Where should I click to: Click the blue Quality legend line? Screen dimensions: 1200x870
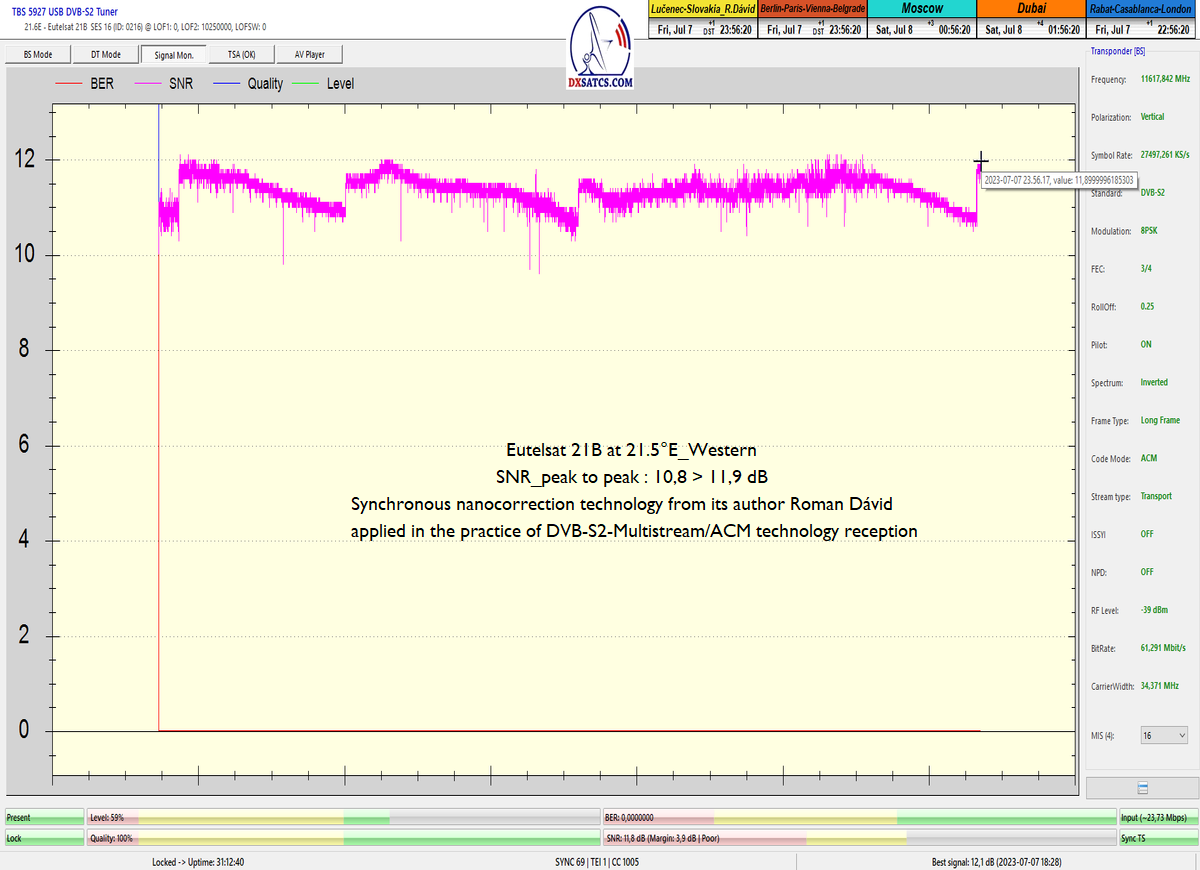(224, 84)
